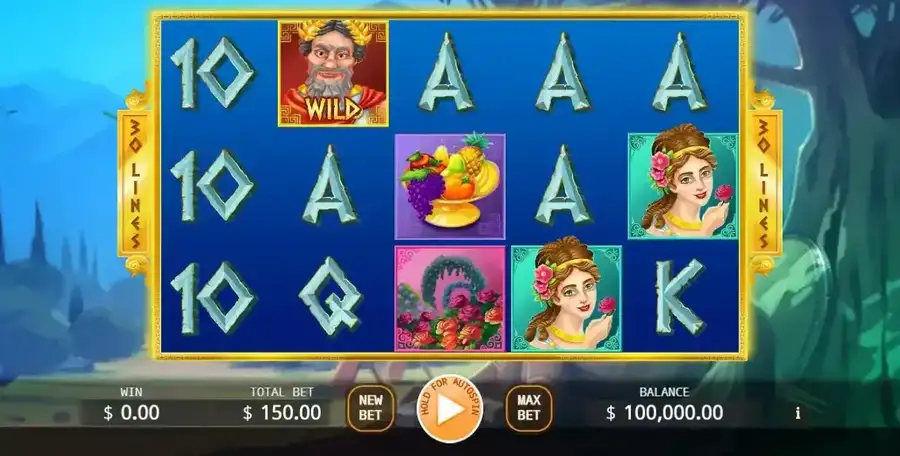Click the NEW BET button
Screen dimensions: 900x456
(370, 408)
